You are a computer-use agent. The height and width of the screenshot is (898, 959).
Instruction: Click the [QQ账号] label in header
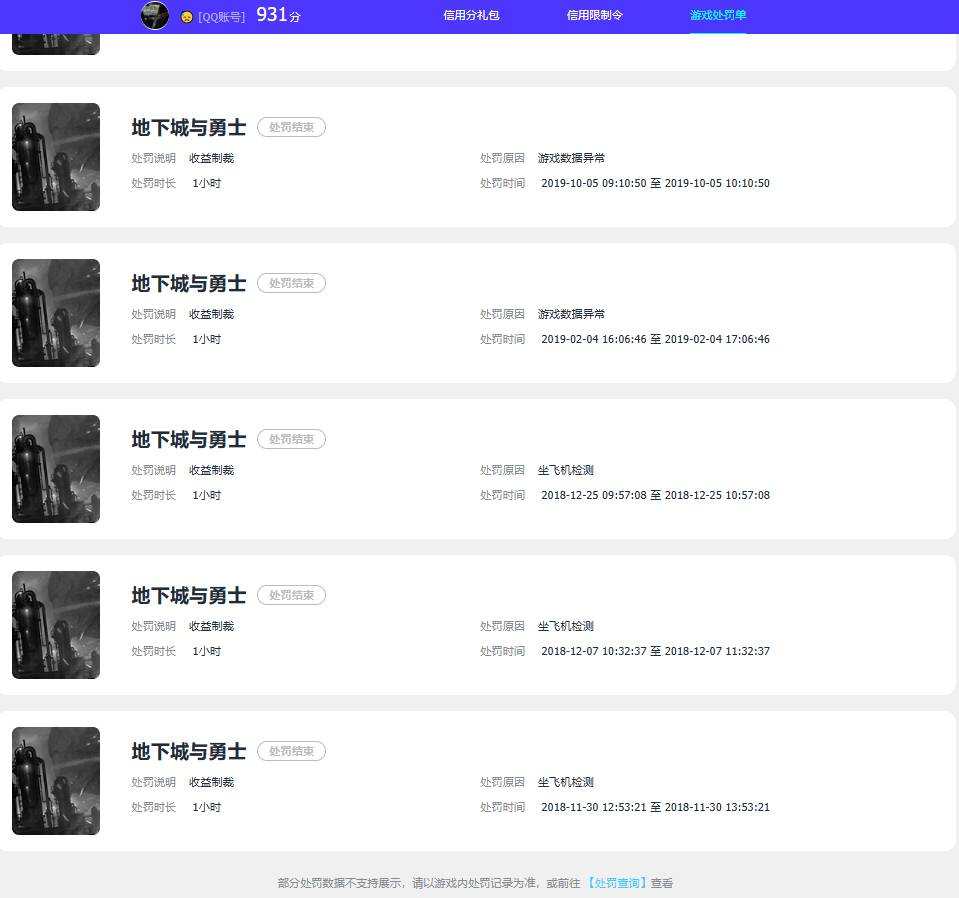221,17
